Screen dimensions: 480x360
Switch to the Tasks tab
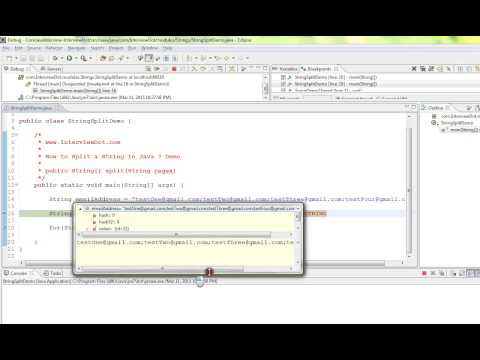[x=53, y=273]
